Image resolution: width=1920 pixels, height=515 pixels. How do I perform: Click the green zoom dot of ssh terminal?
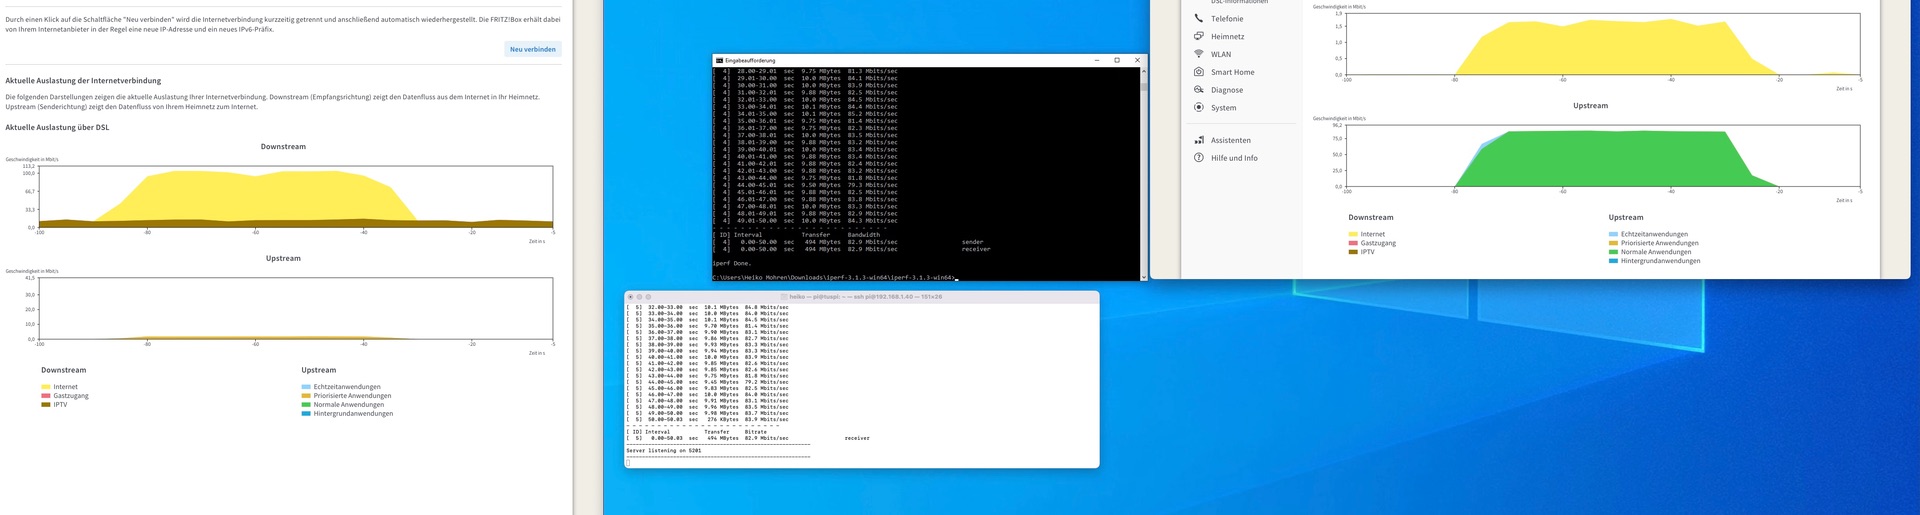(648, 297)
